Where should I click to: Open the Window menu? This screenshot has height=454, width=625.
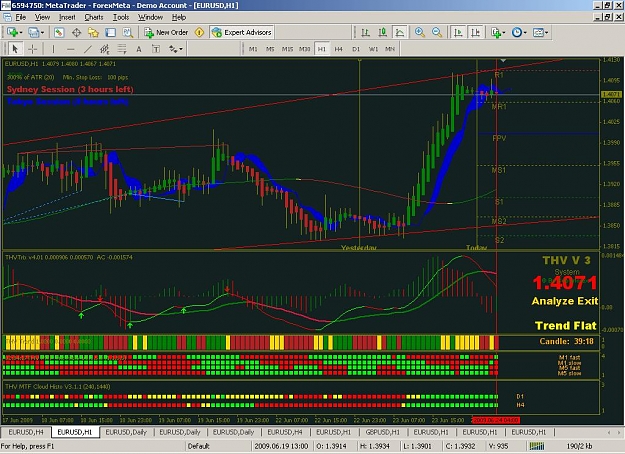[x=150, y=17]
